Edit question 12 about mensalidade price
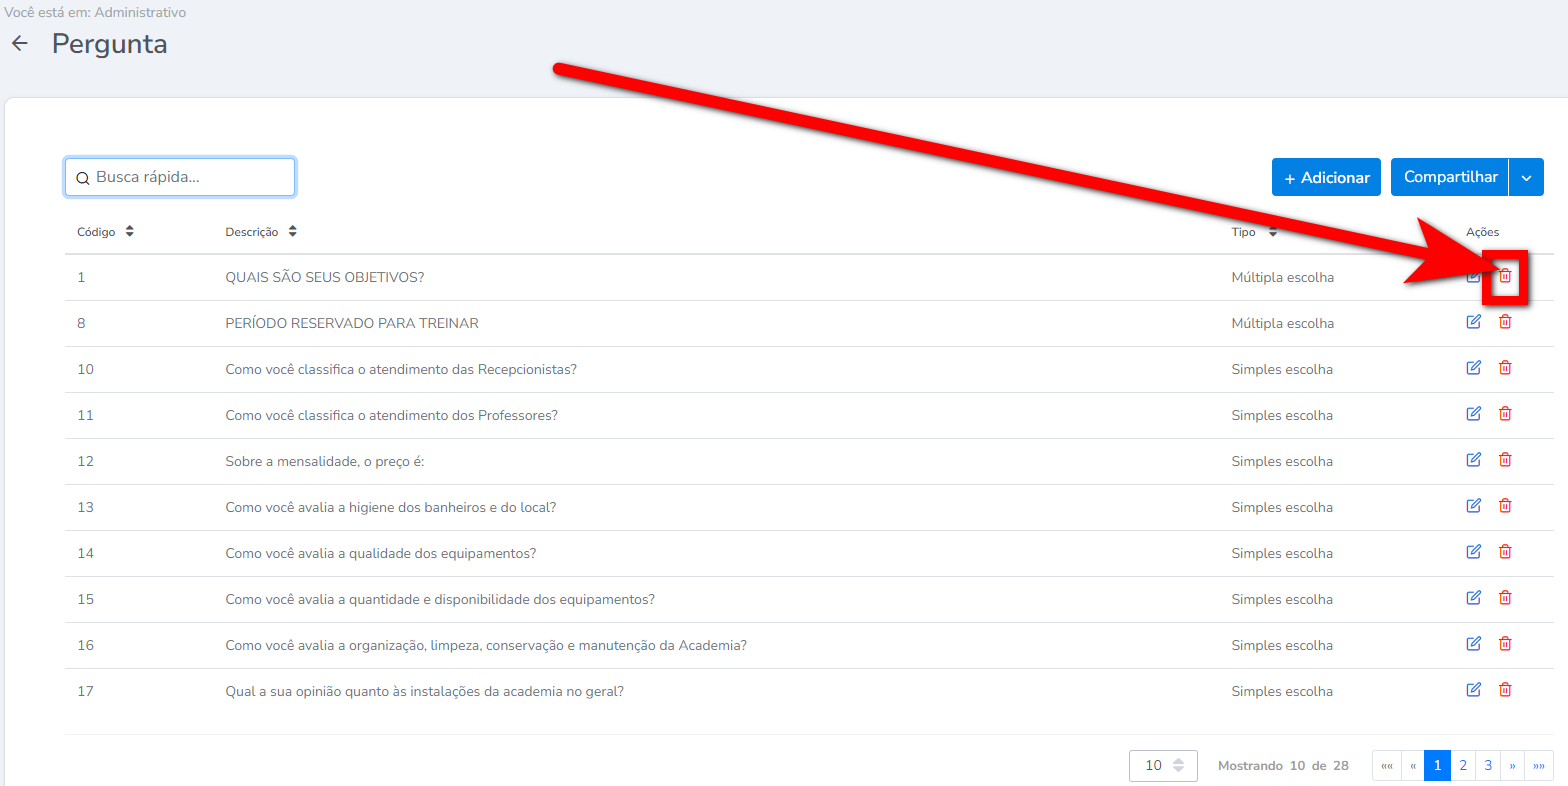The height and width of the screenshot is (786, 1568). coord(1473,460)
